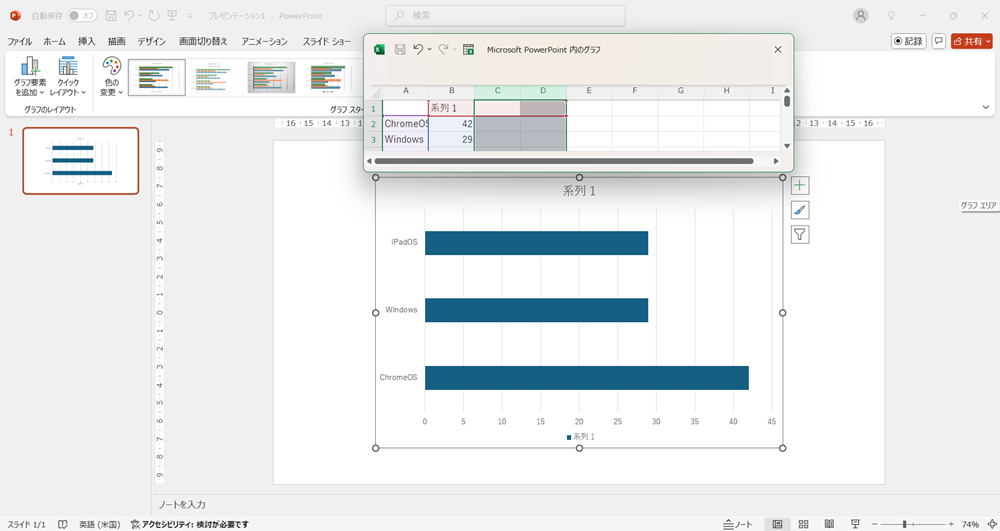Viewport: 1000px width, 531px height.
Task: Click the 系列 1 legend entry
Action: (580, 437)
